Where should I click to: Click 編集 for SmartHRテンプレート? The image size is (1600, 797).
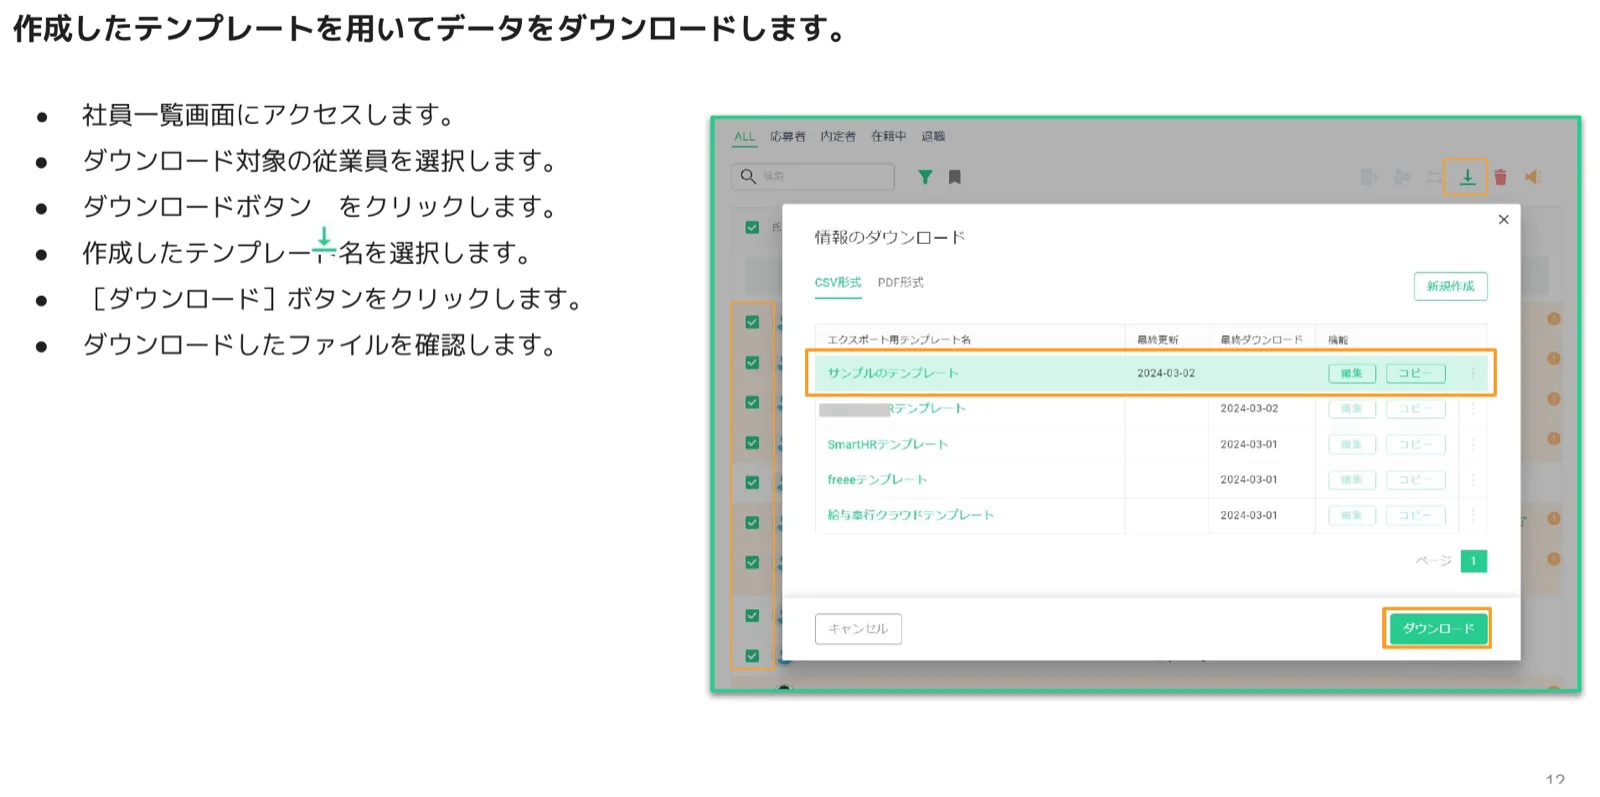(x=1352, y=444)
